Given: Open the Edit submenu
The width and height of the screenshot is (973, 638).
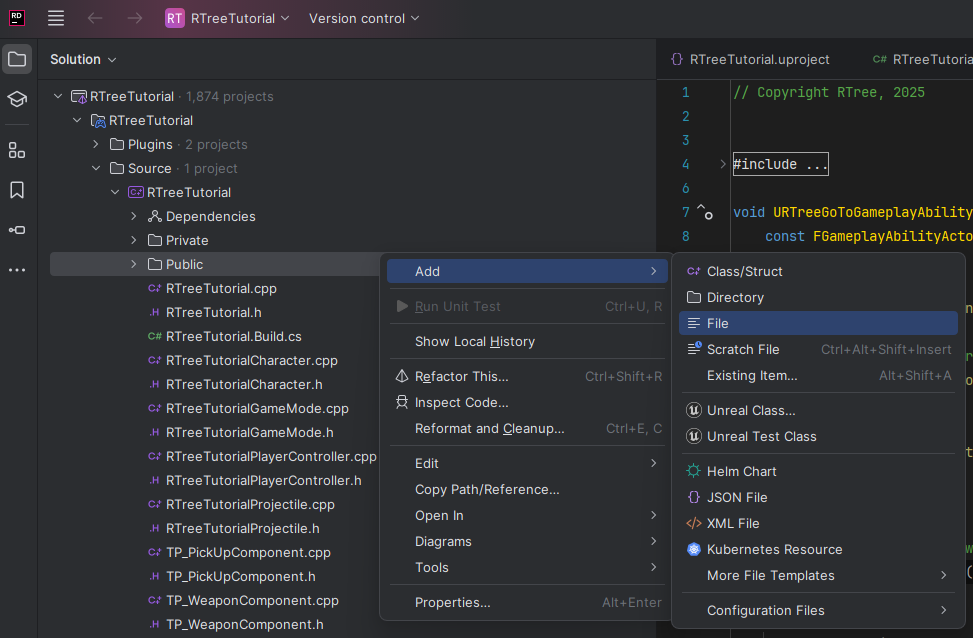Looking at the screenshot, I should (527, 463).
